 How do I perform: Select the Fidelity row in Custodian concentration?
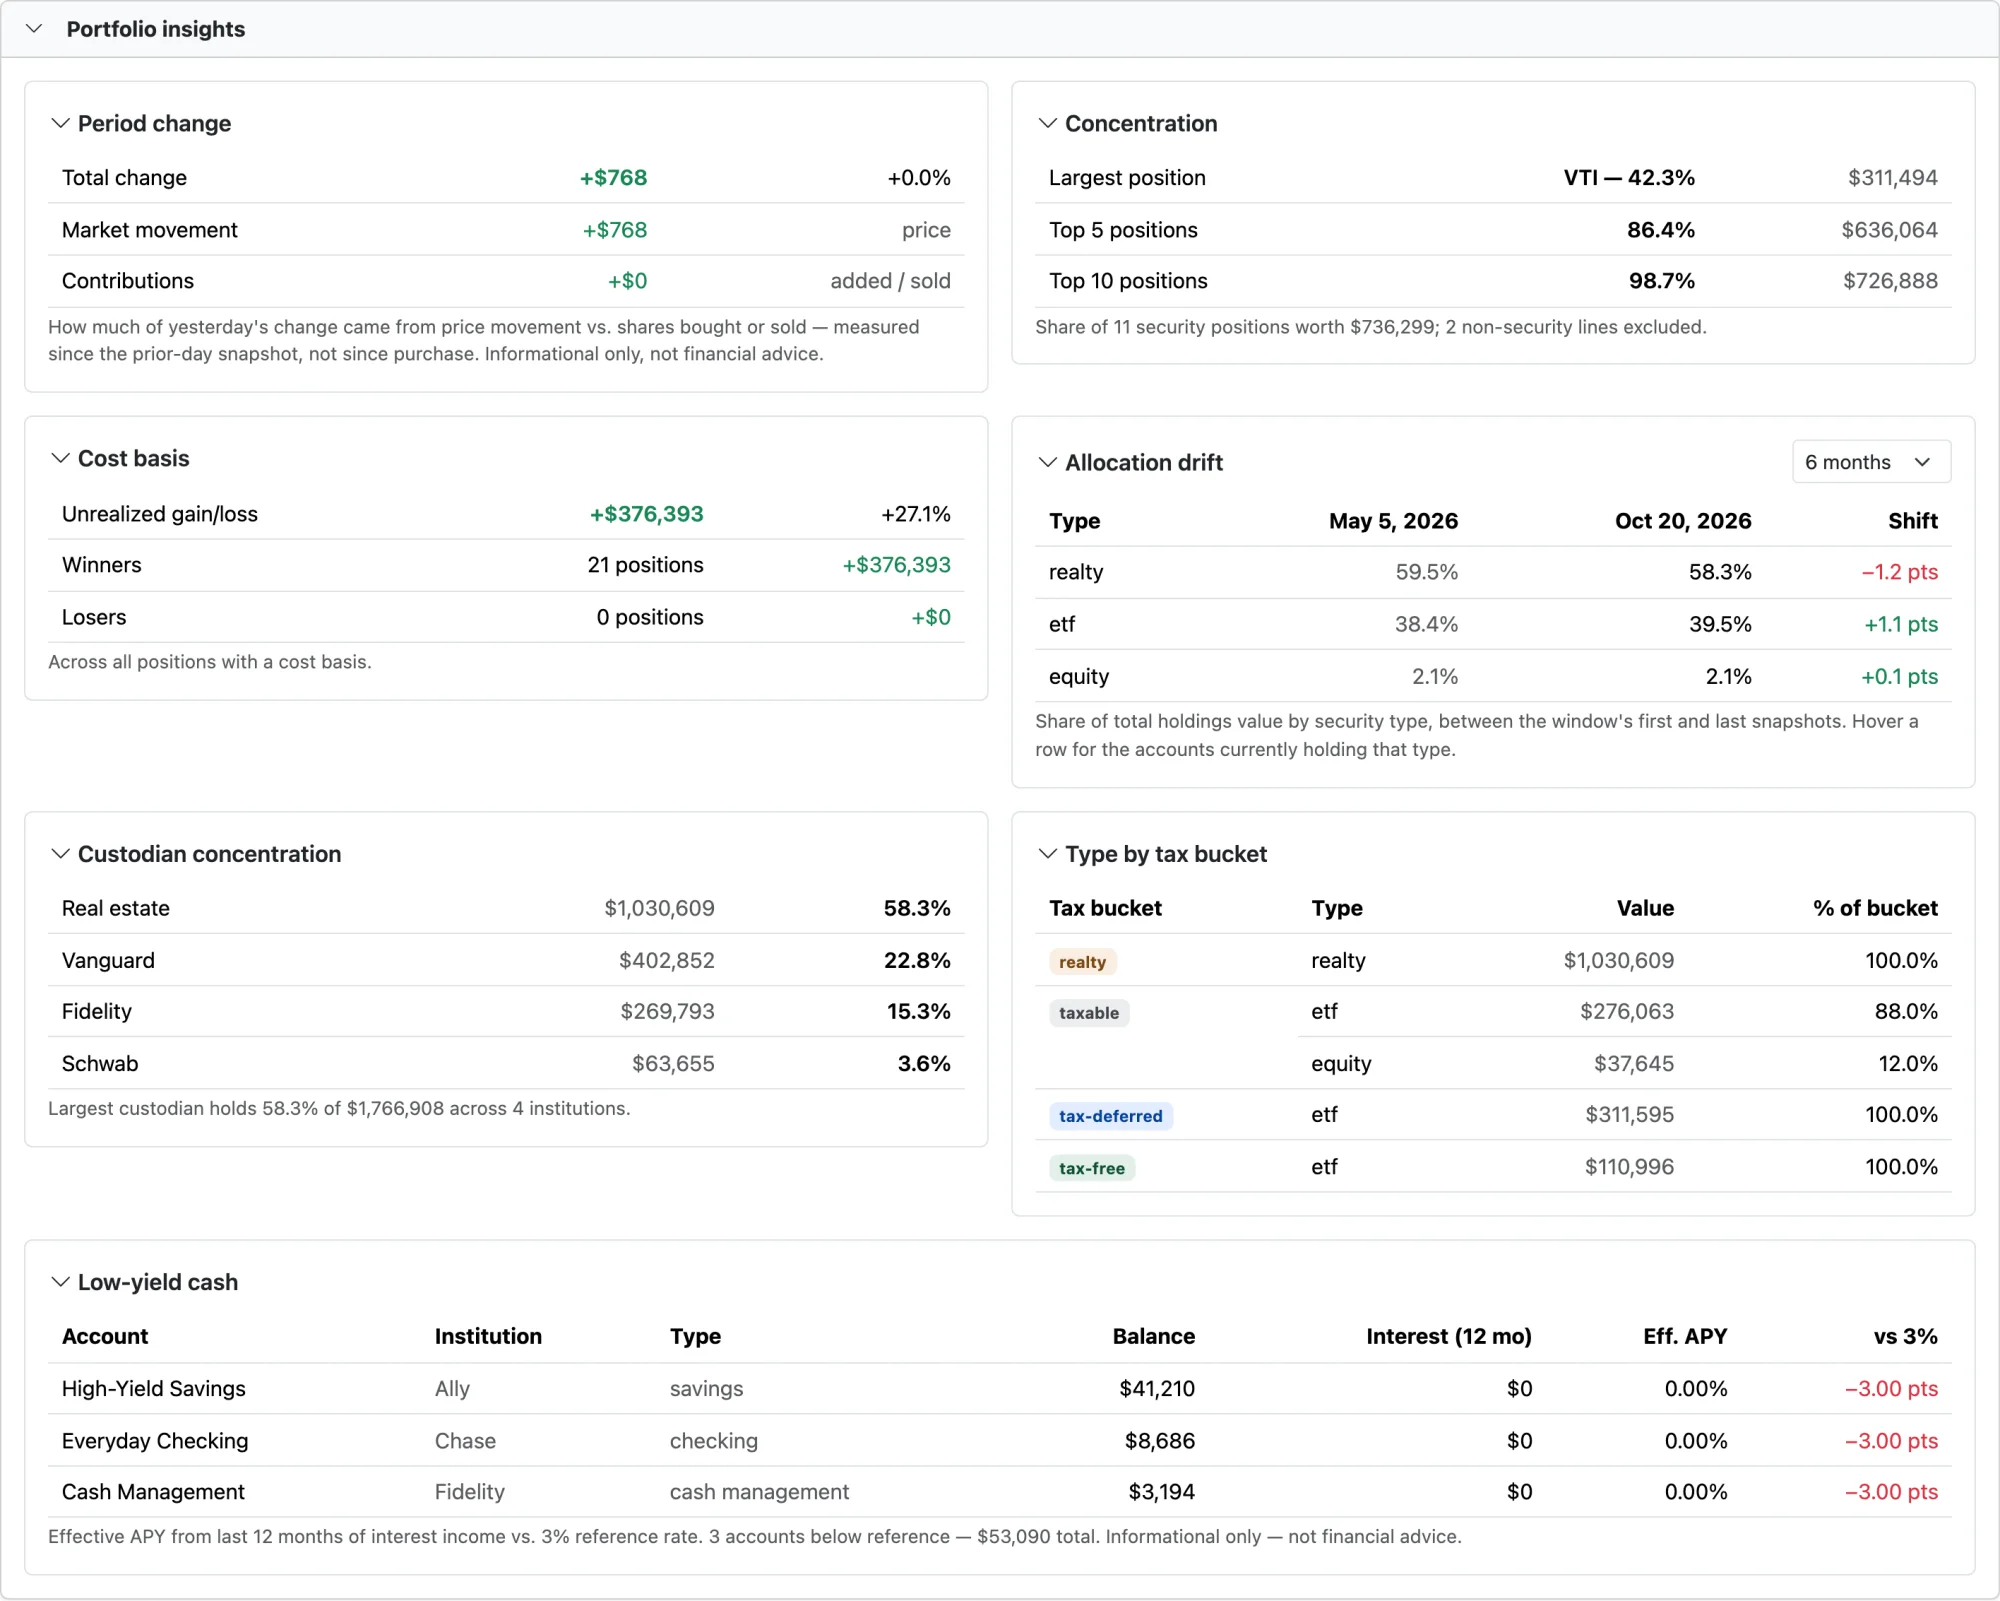pos(506,1012)
